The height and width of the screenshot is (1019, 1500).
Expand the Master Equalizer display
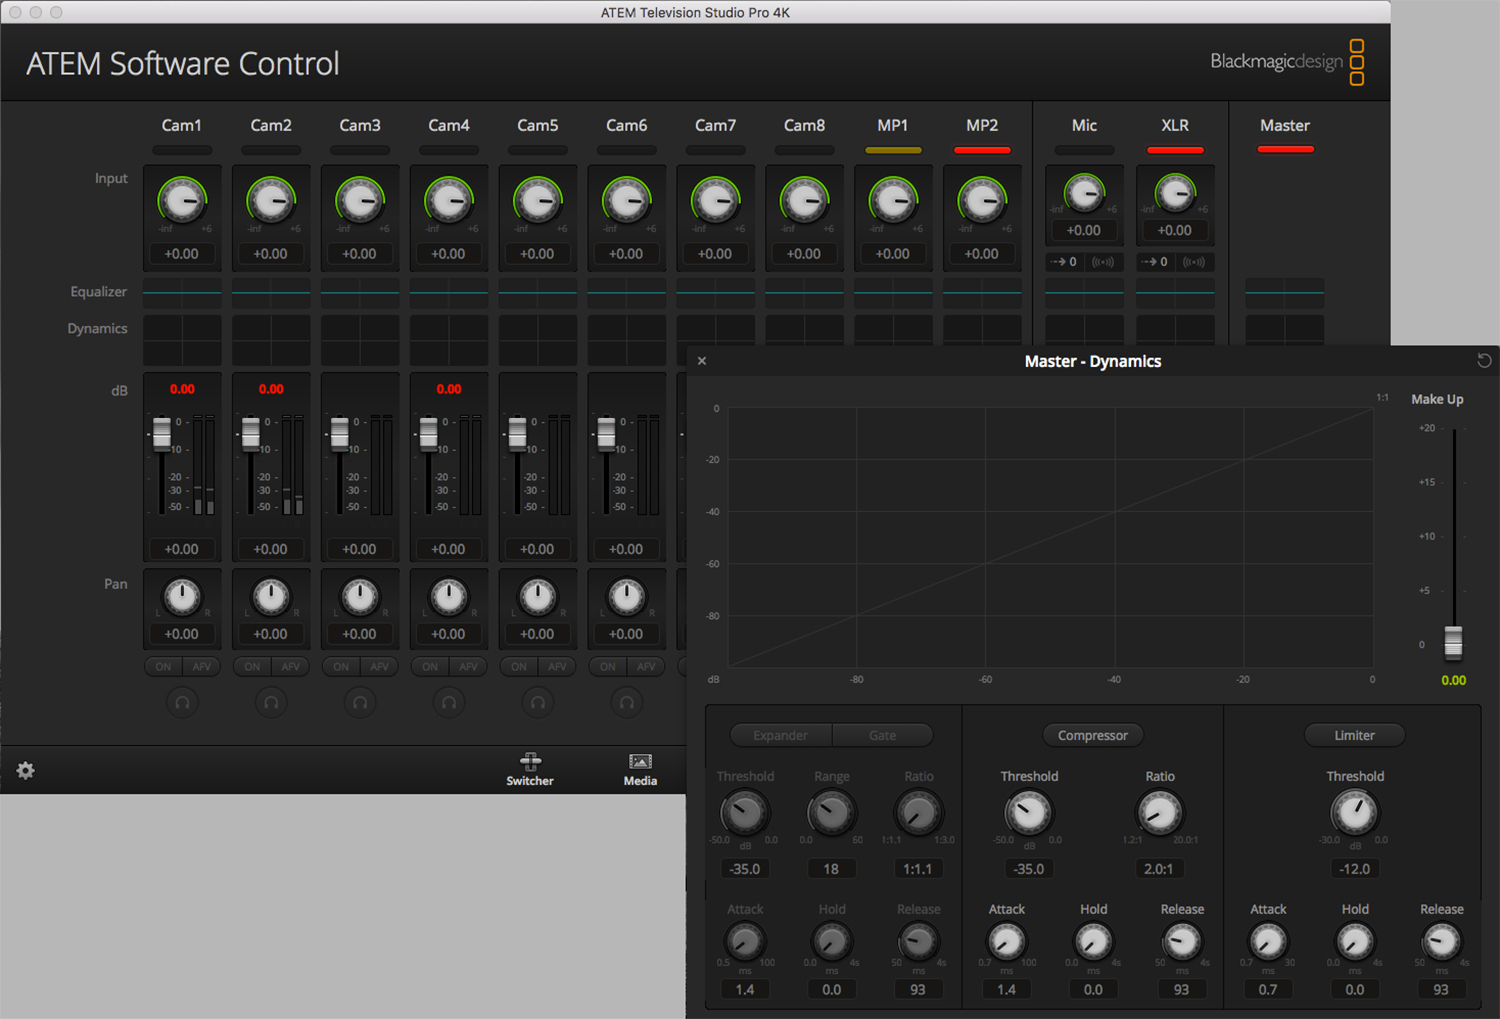coord(1284,292)
